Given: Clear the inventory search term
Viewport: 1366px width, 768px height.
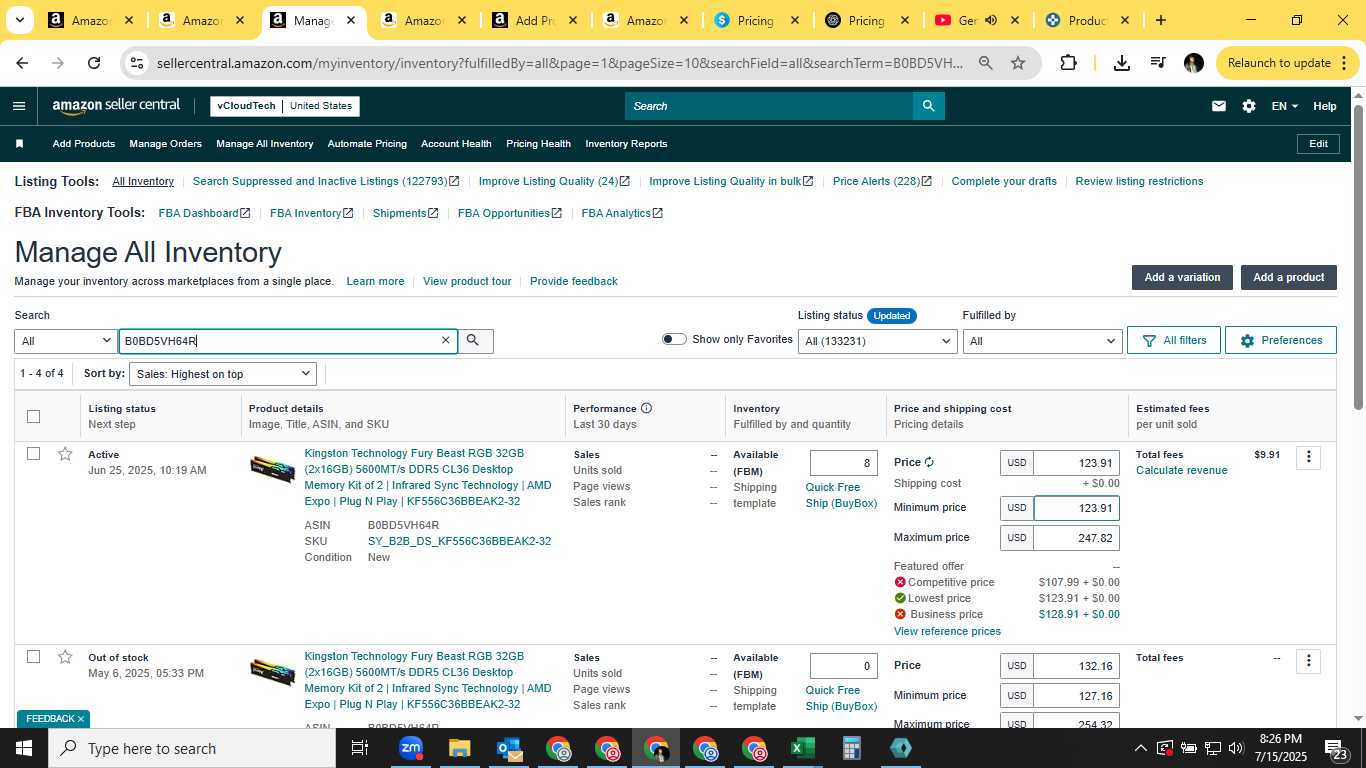Looking at the screenshot, I should point(446,341).
